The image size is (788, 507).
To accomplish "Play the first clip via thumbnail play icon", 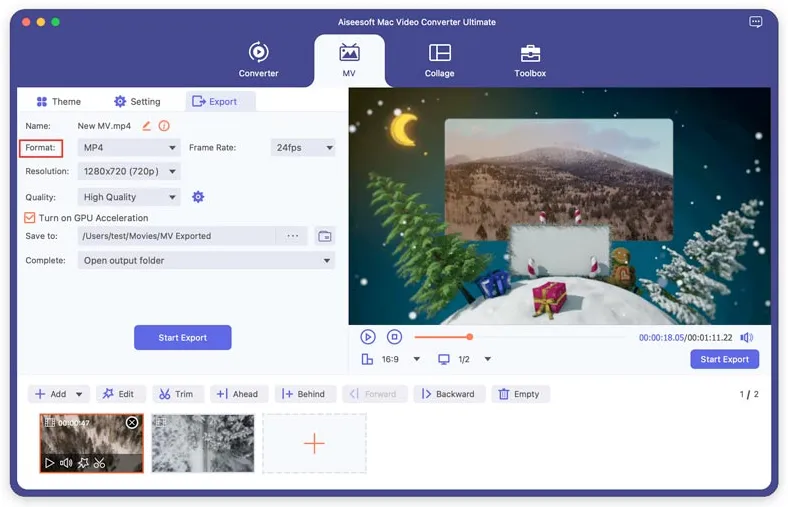I will [x=49, y=463].
